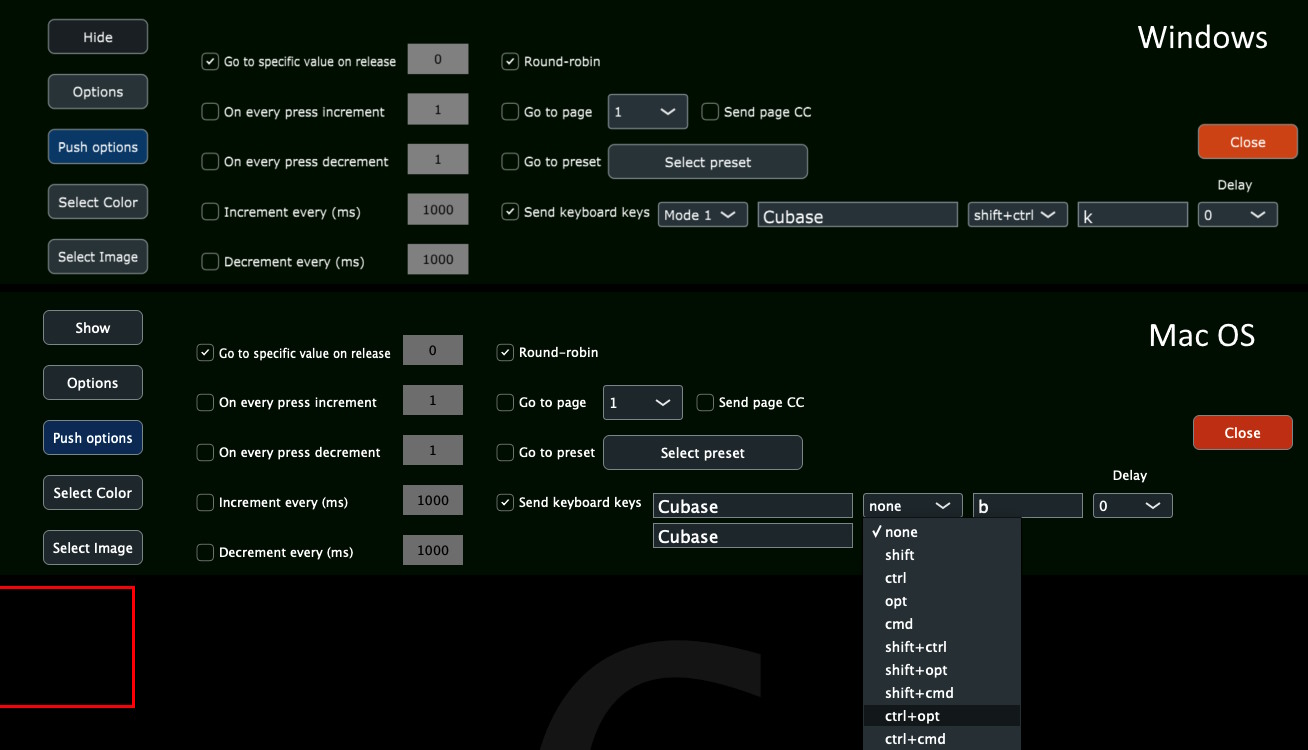
Task: Enable Go to preset in Windows panel
Action: [x=510, y=161]
